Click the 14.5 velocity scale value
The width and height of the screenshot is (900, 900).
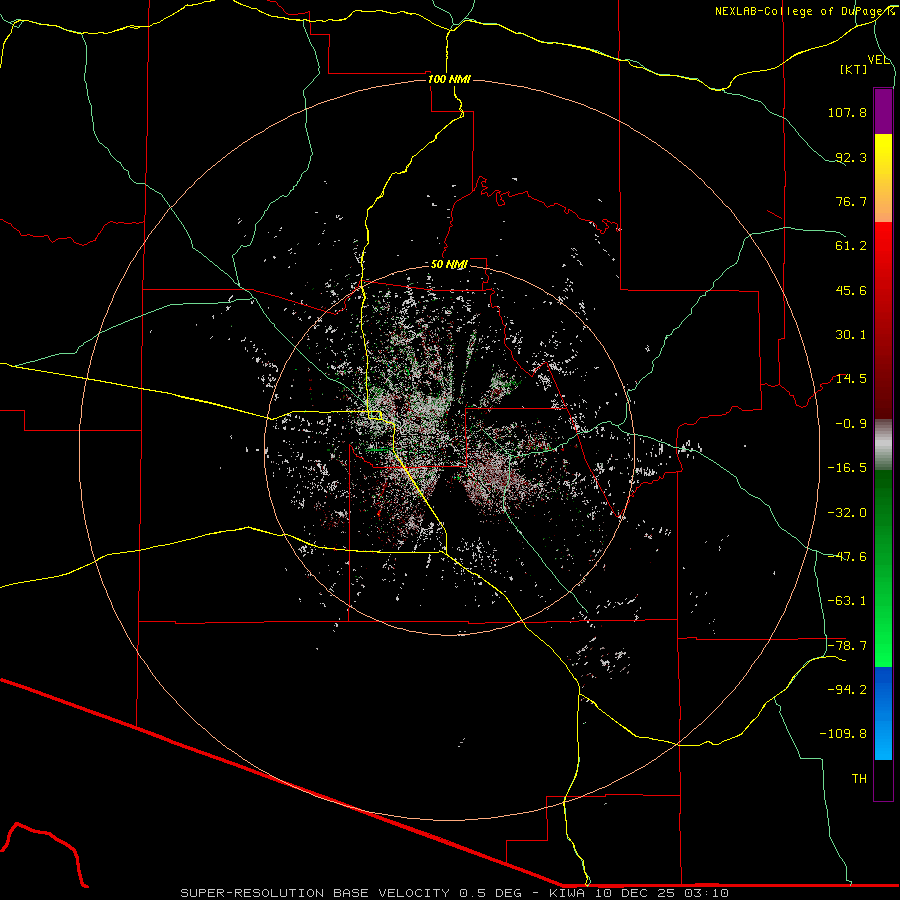coord(851,379)
